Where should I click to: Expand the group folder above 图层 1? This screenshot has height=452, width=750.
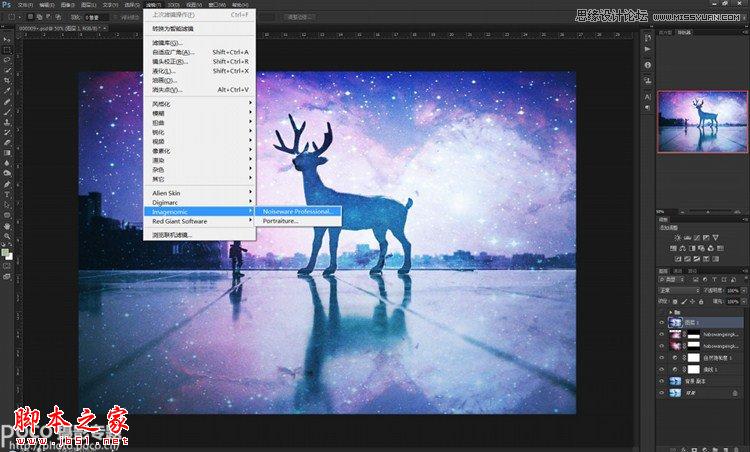point(671,312)
